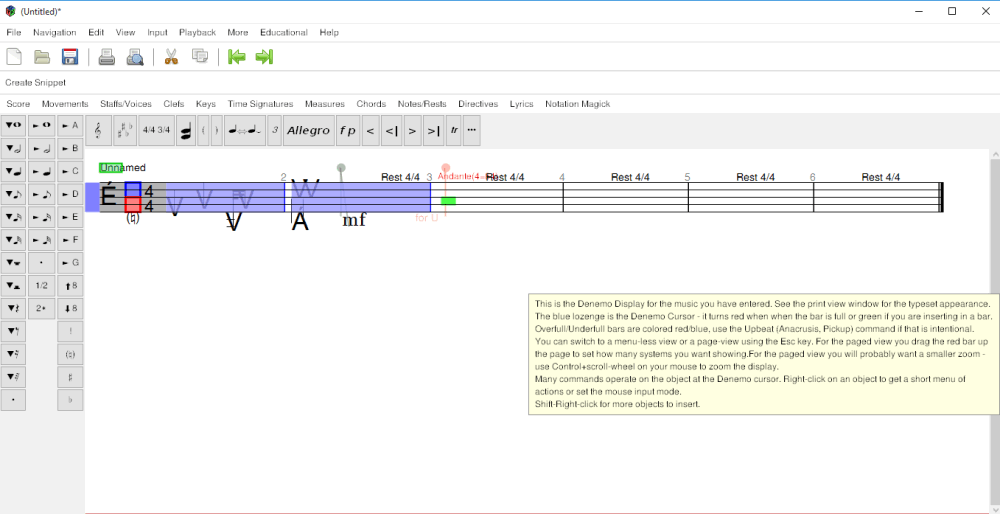Click the '>|' diminuendo end button
The width and height of the screenshot is (1000, 514).
pyautogui.click(x=434, y=130)
